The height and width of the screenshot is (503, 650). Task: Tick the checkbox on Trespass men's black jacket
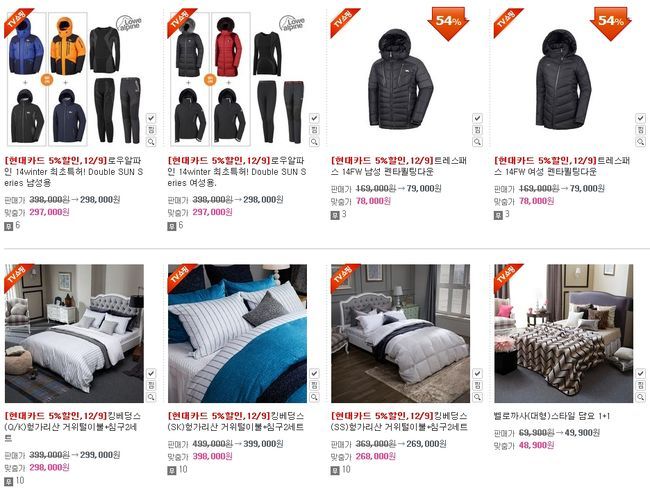(x=478, y=118)
